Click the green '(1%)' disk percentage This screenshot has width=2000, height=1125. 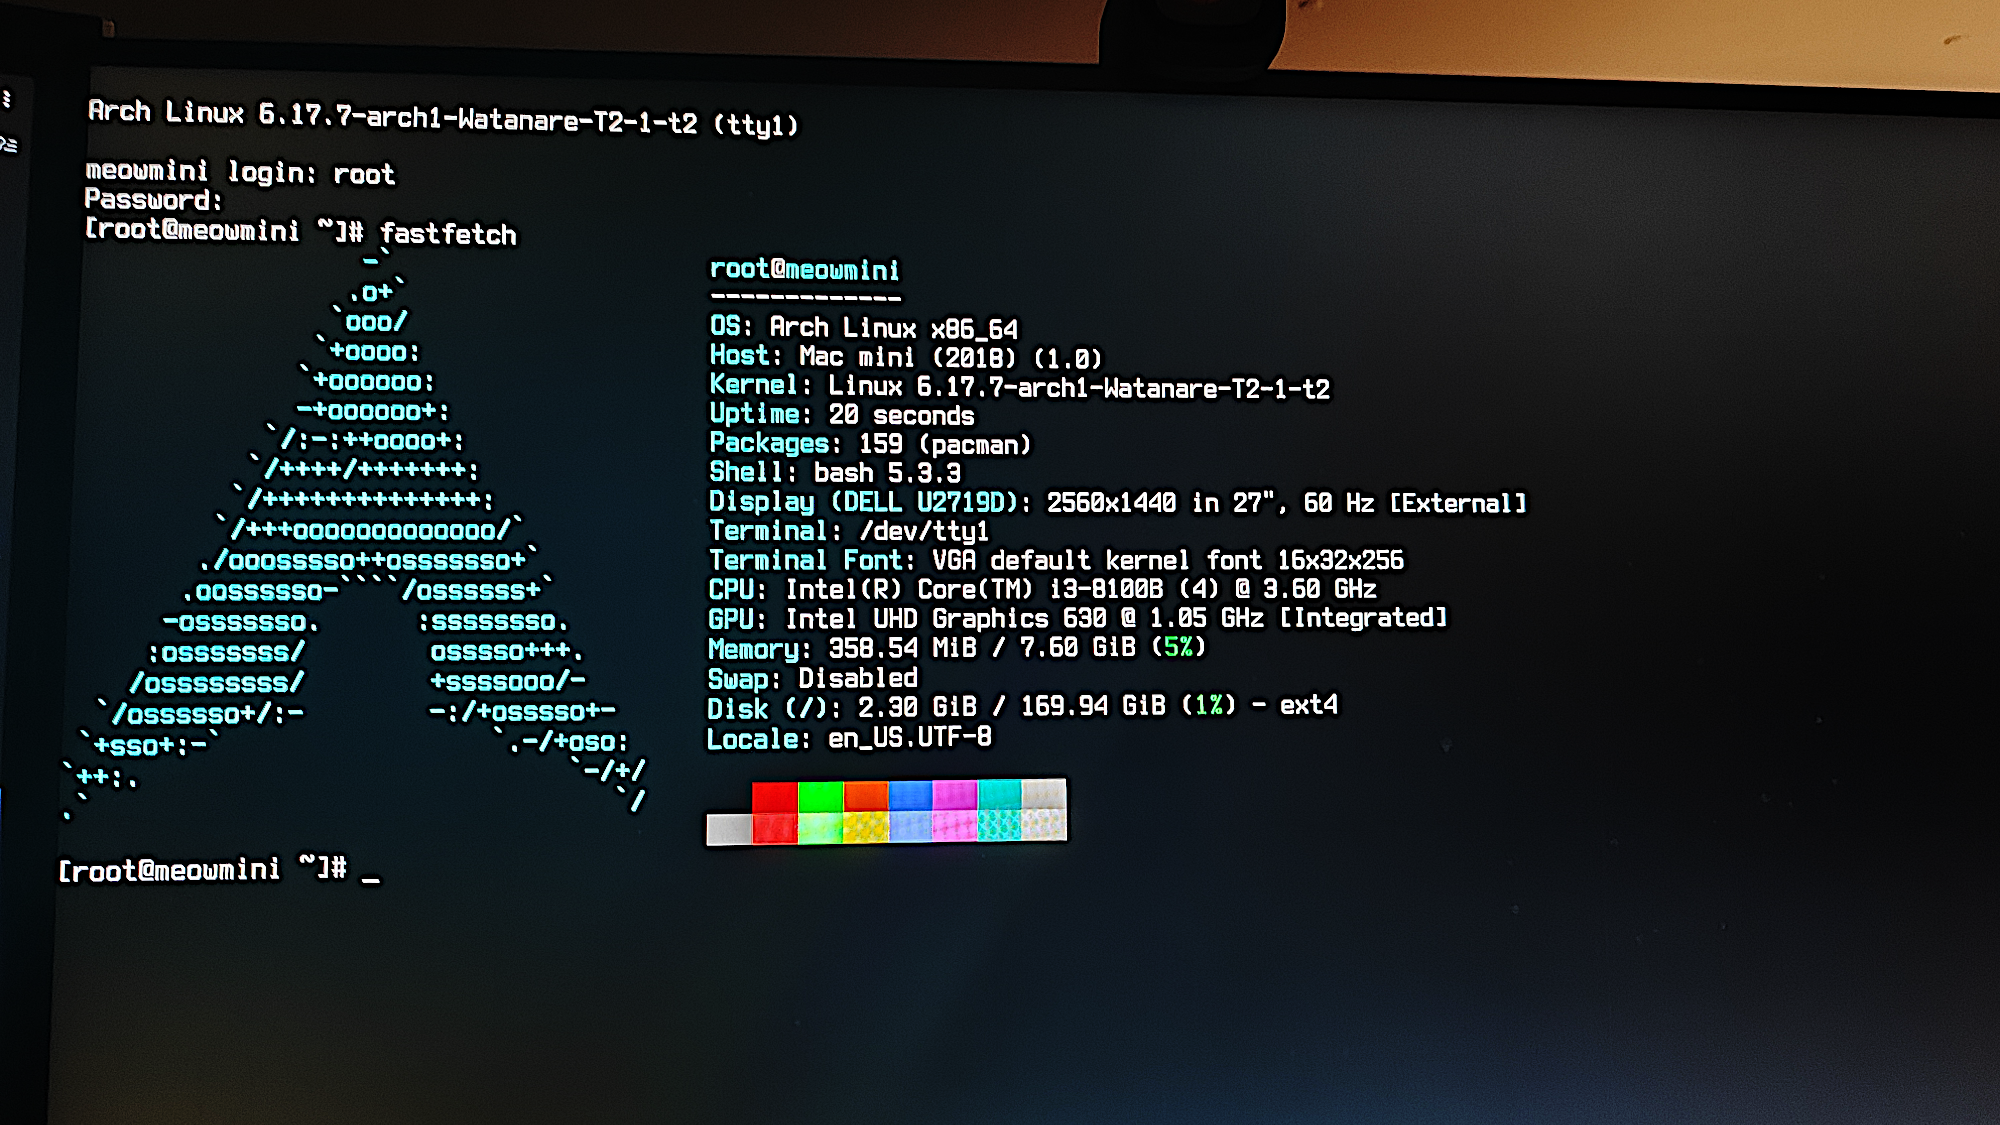(x=1208, y=706)
